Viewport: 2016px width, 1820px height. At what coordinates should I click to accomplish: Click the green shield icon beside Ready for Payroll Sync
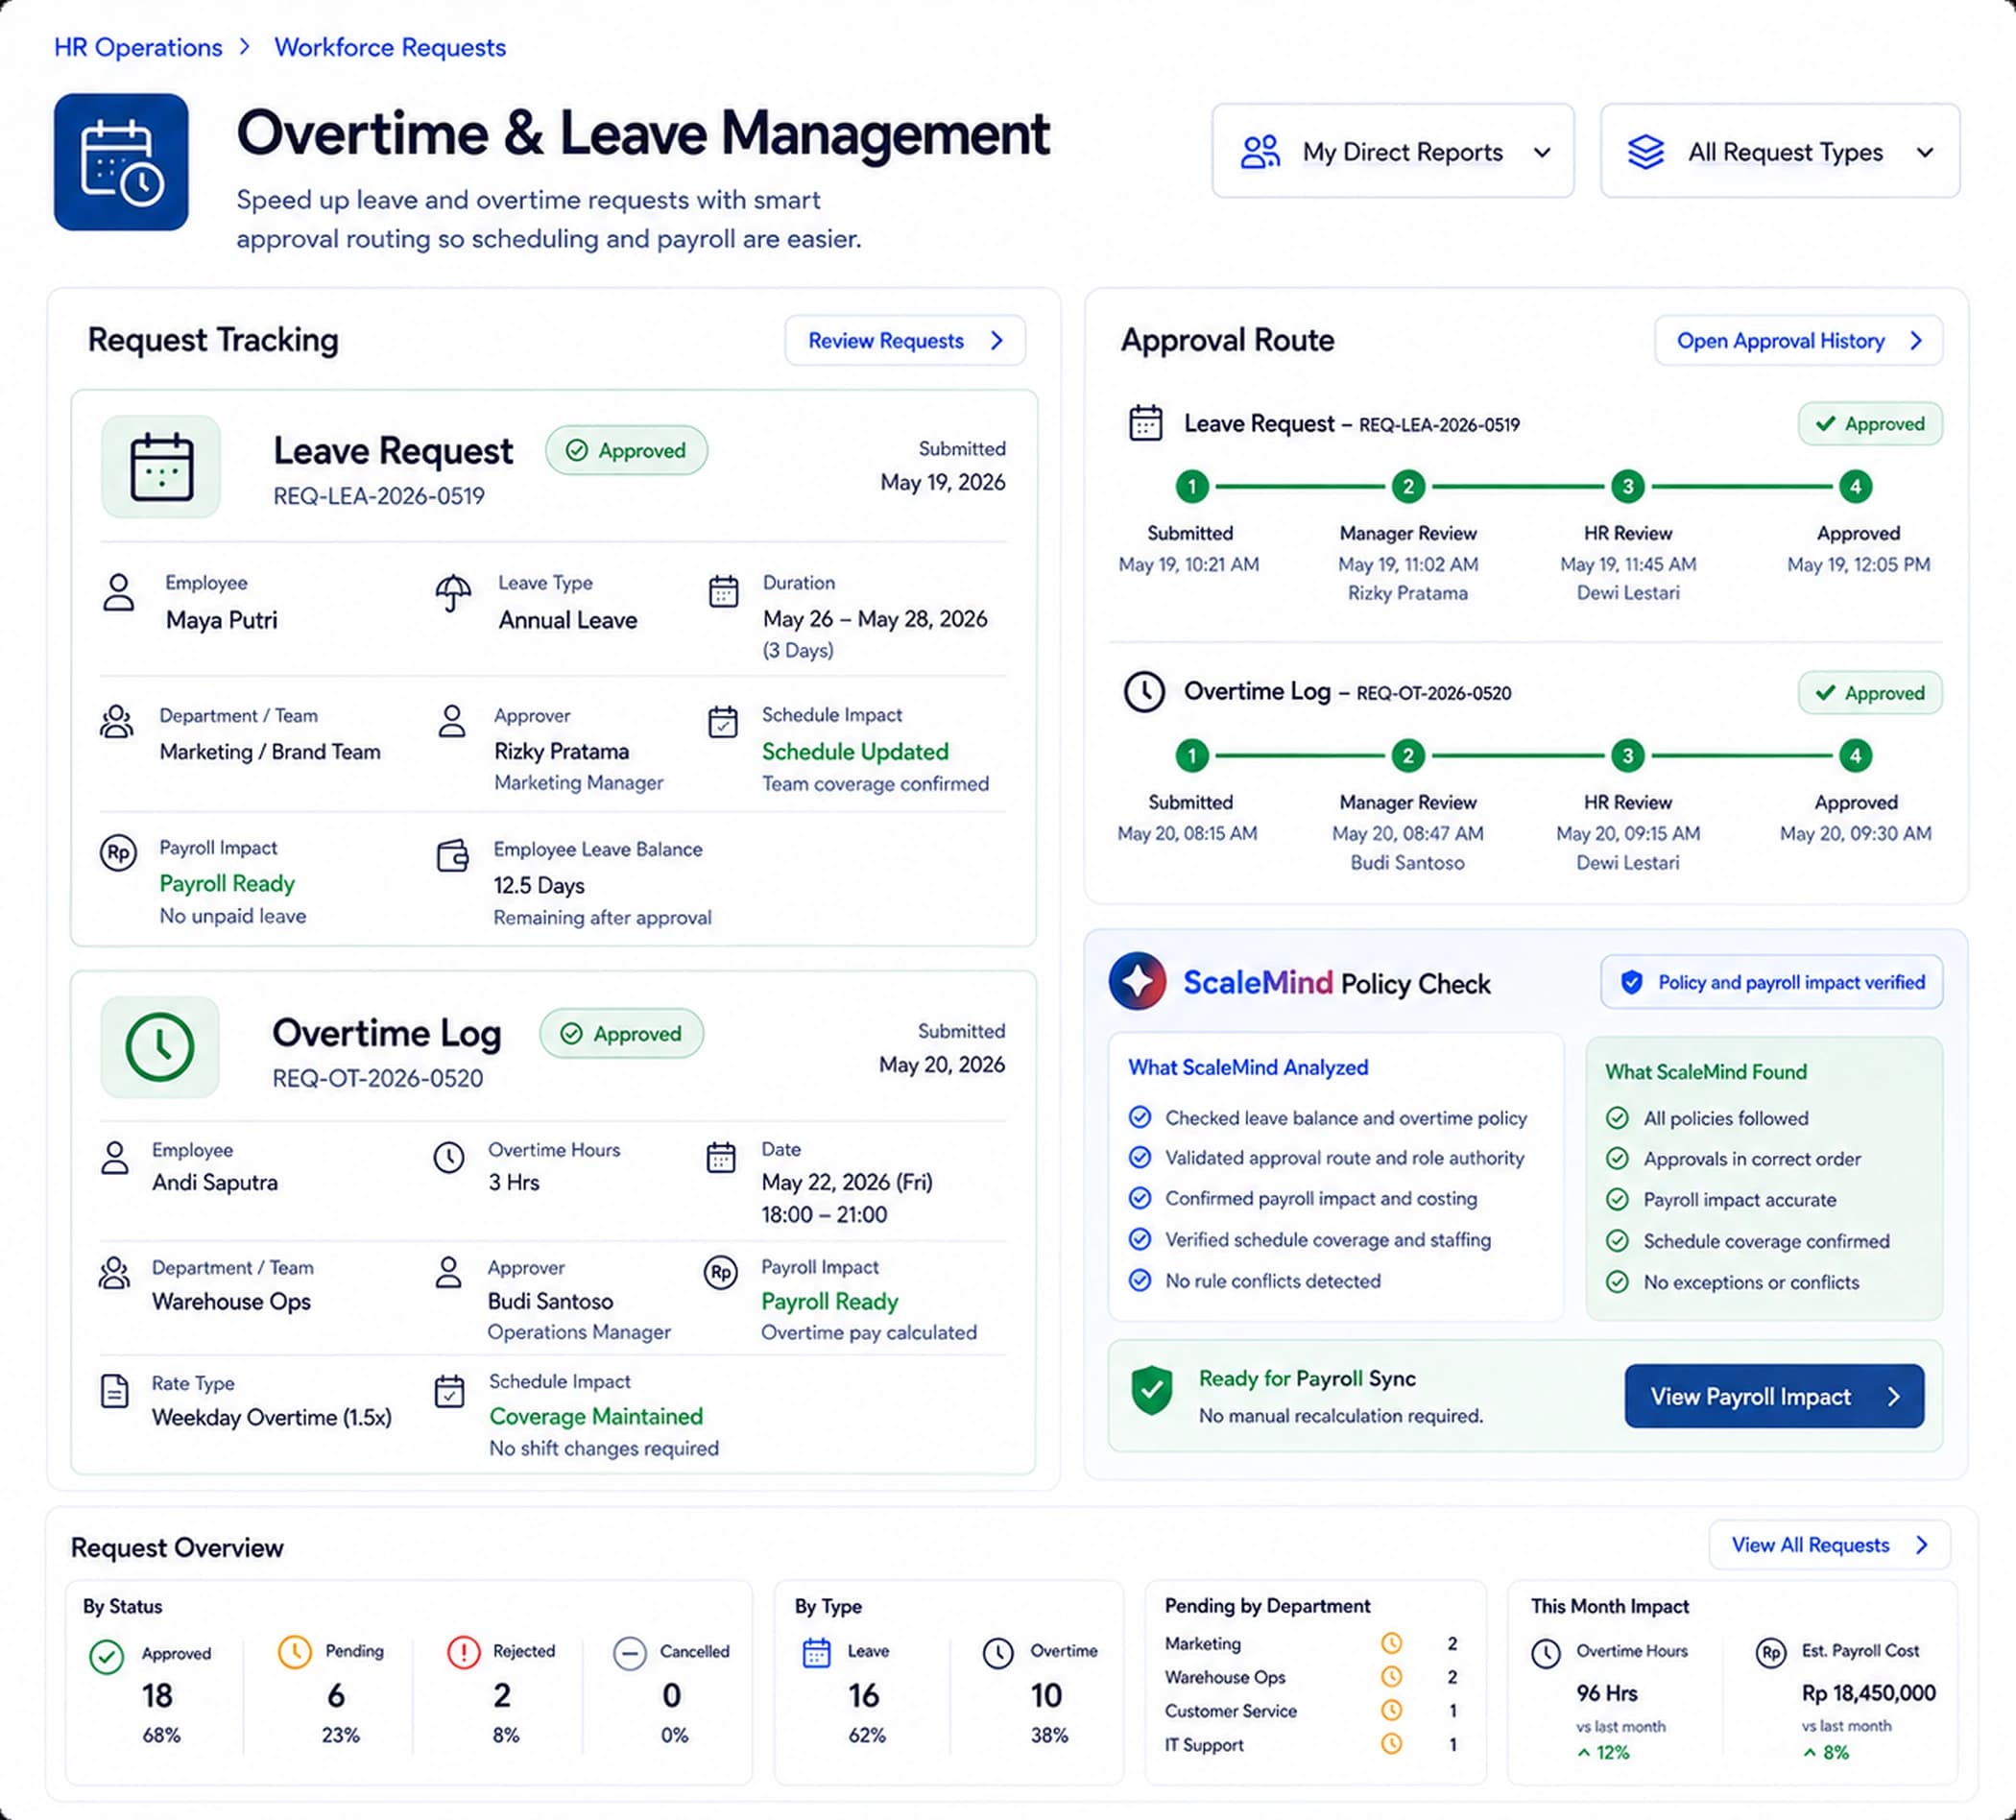click(1151, 1391)
